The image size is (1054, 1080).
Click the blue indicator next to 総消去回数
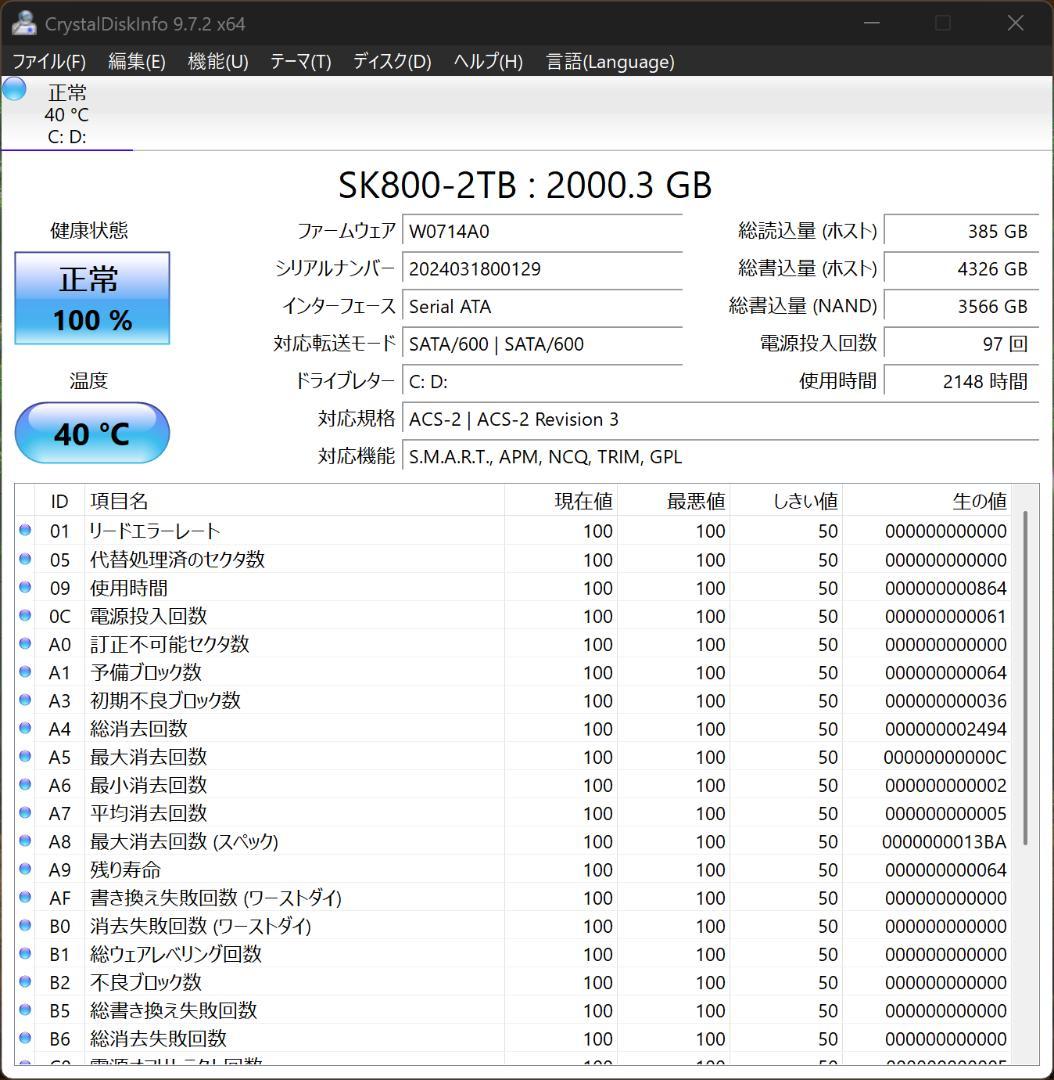[x=25, y=728]
